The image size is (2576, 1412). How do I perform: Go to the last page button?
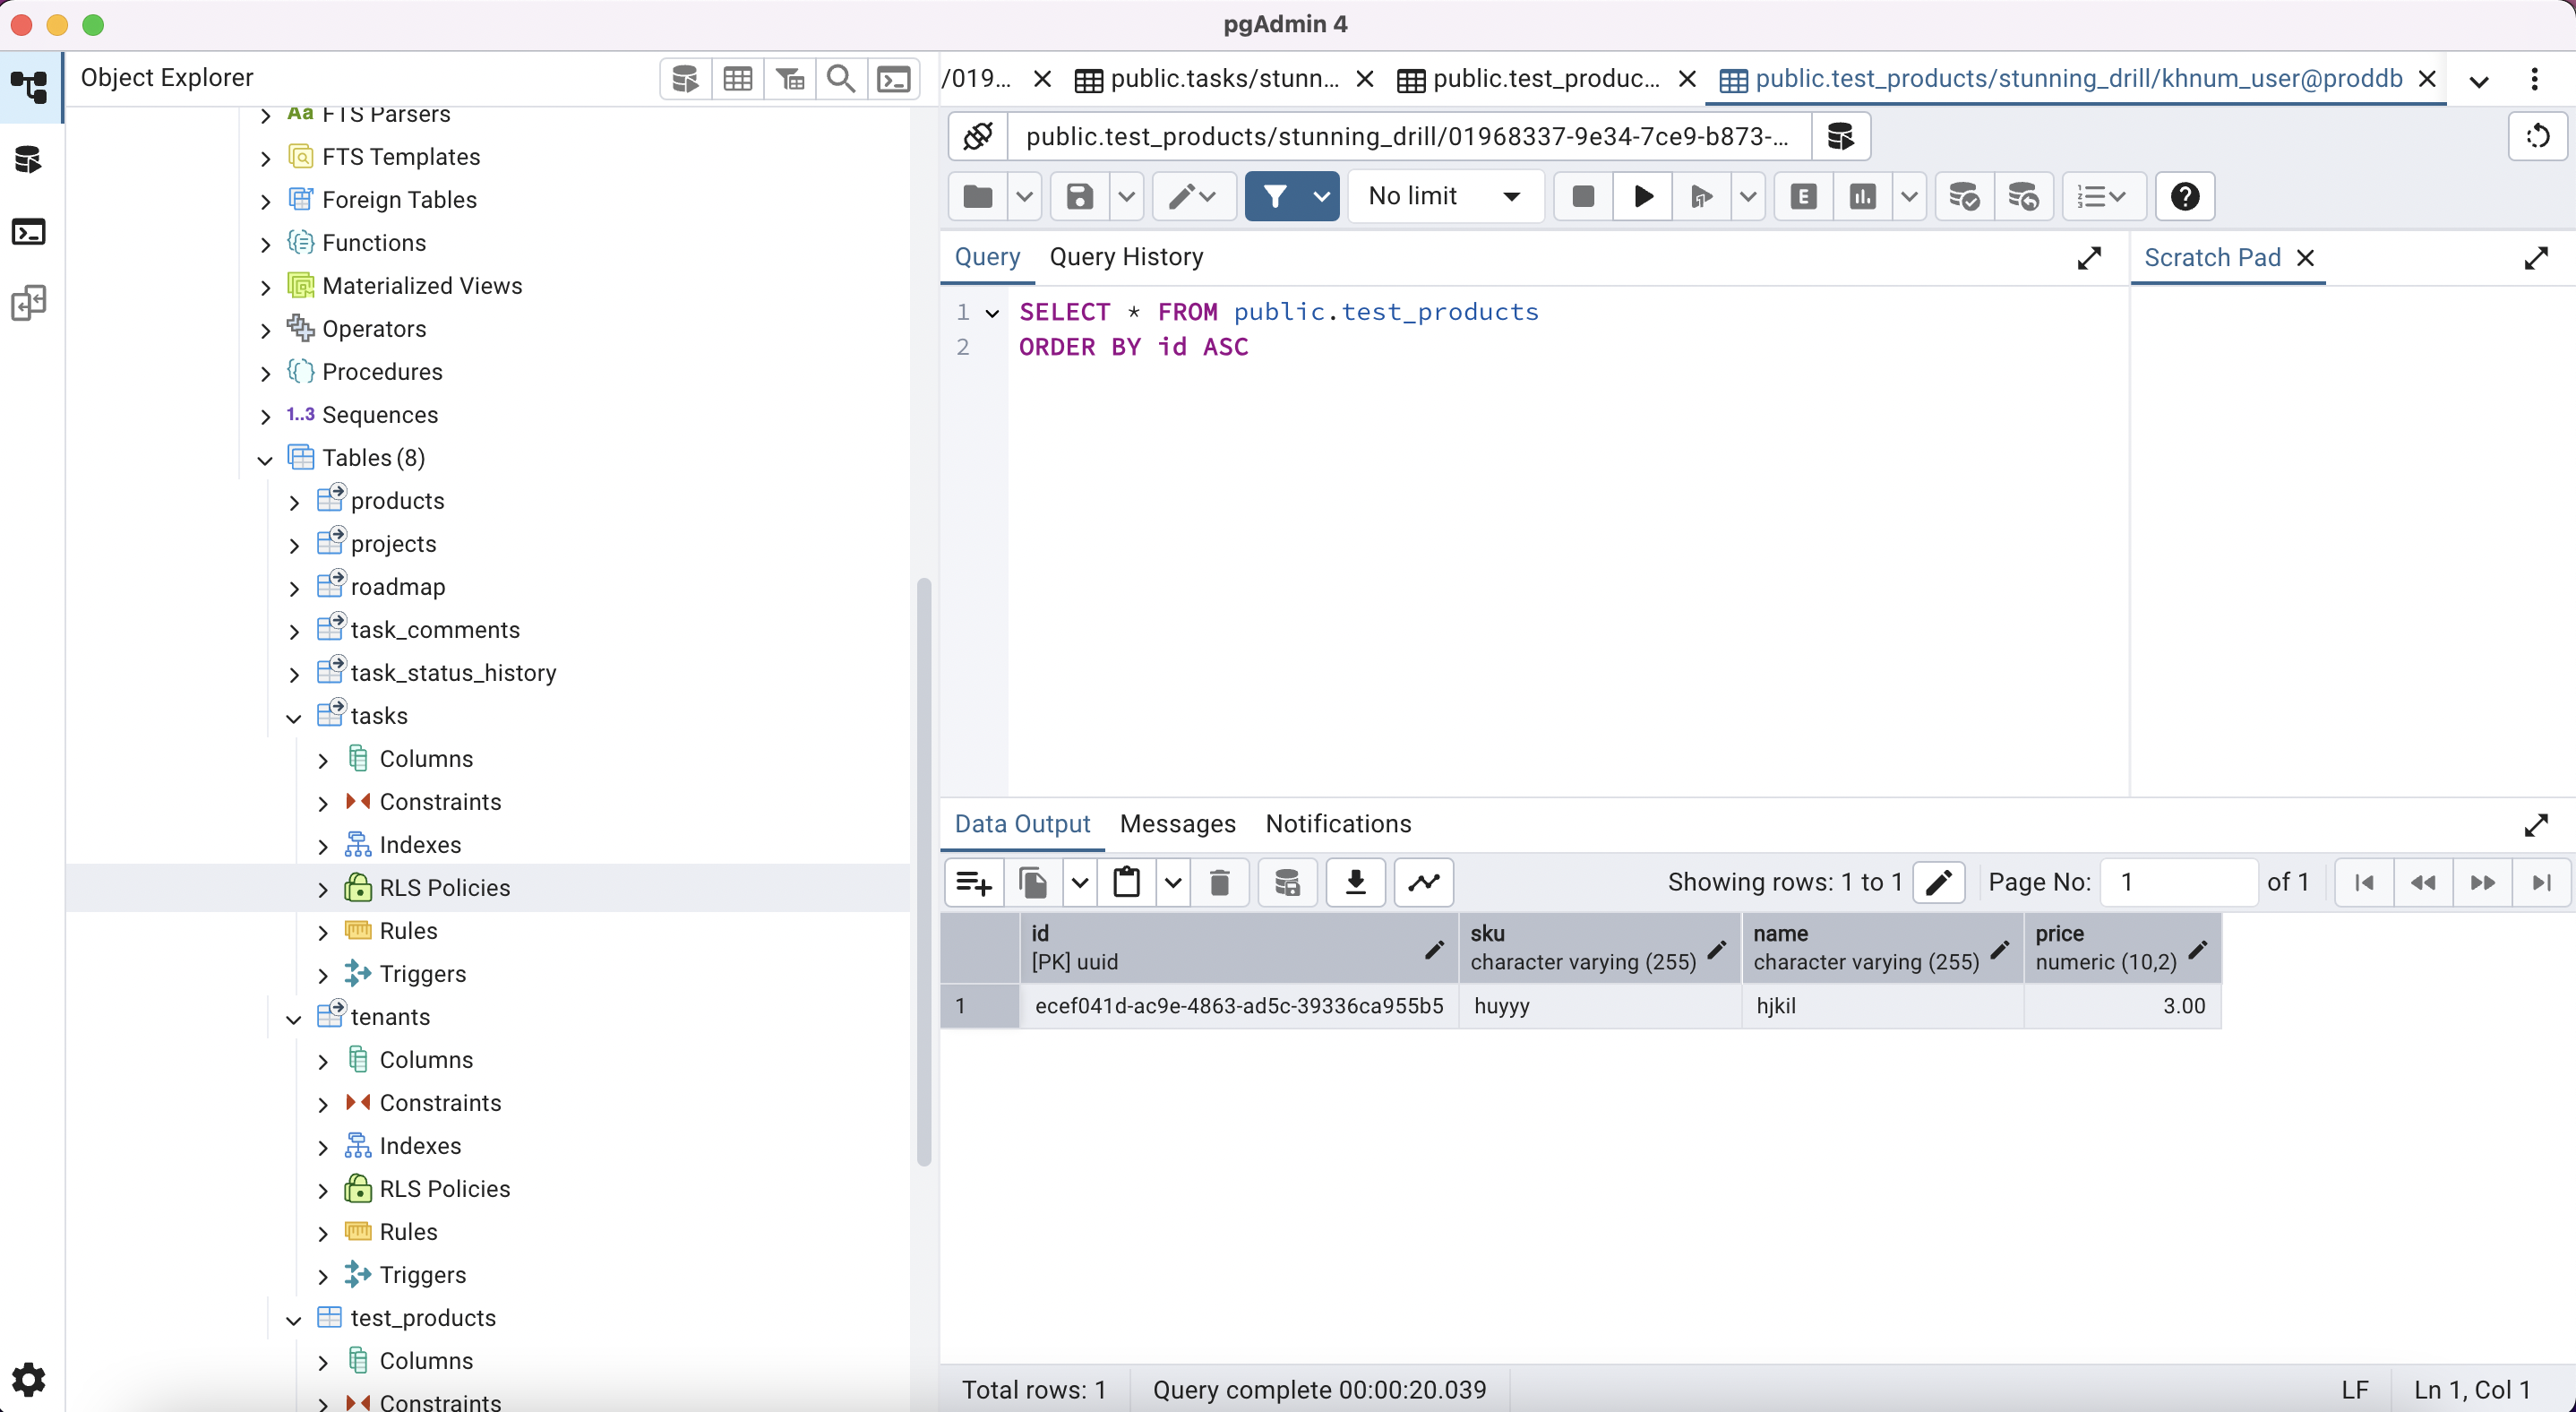[2541, 882]
